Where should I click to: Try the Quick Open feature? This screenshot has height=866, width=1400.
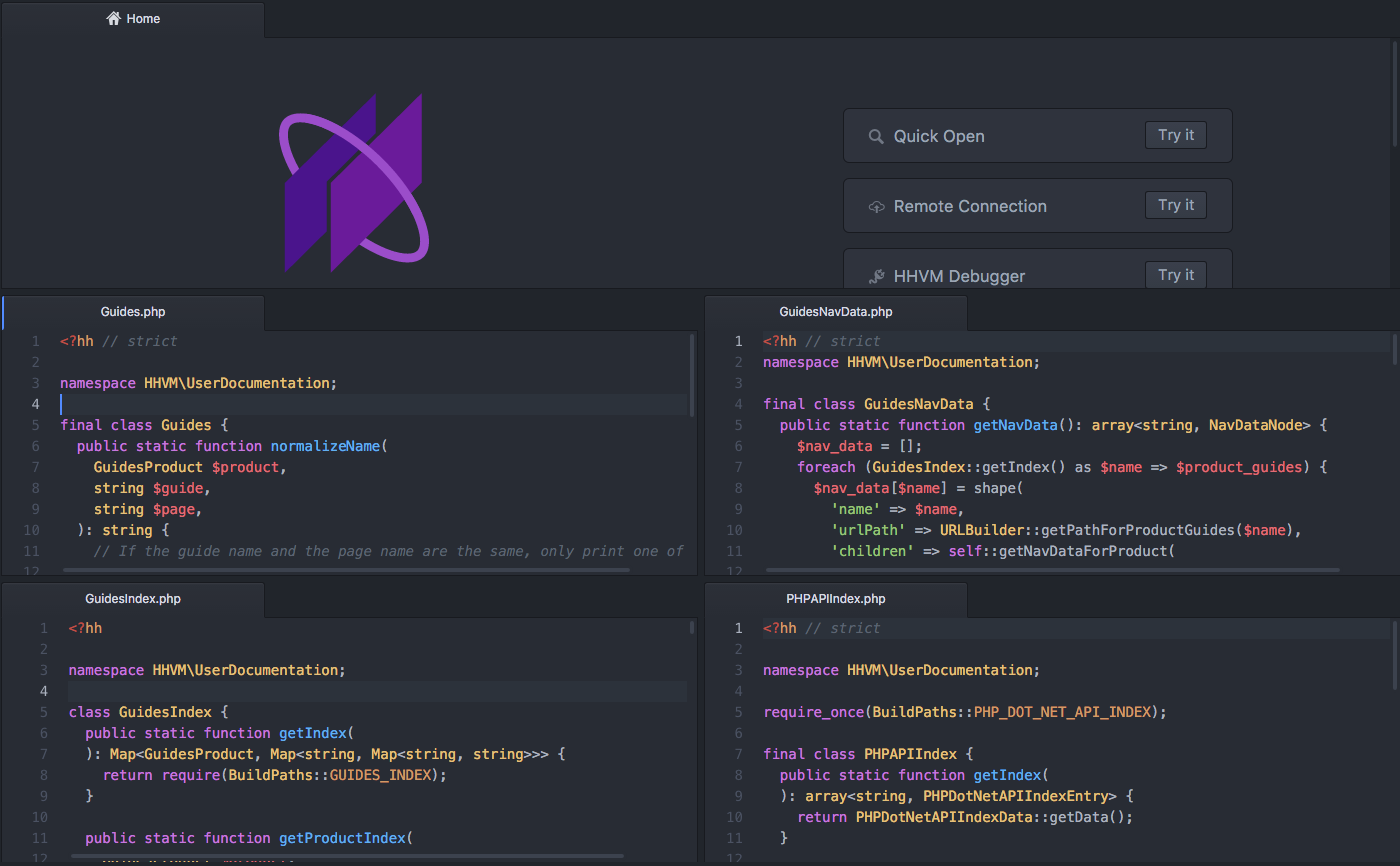(x=1176, y=135)
